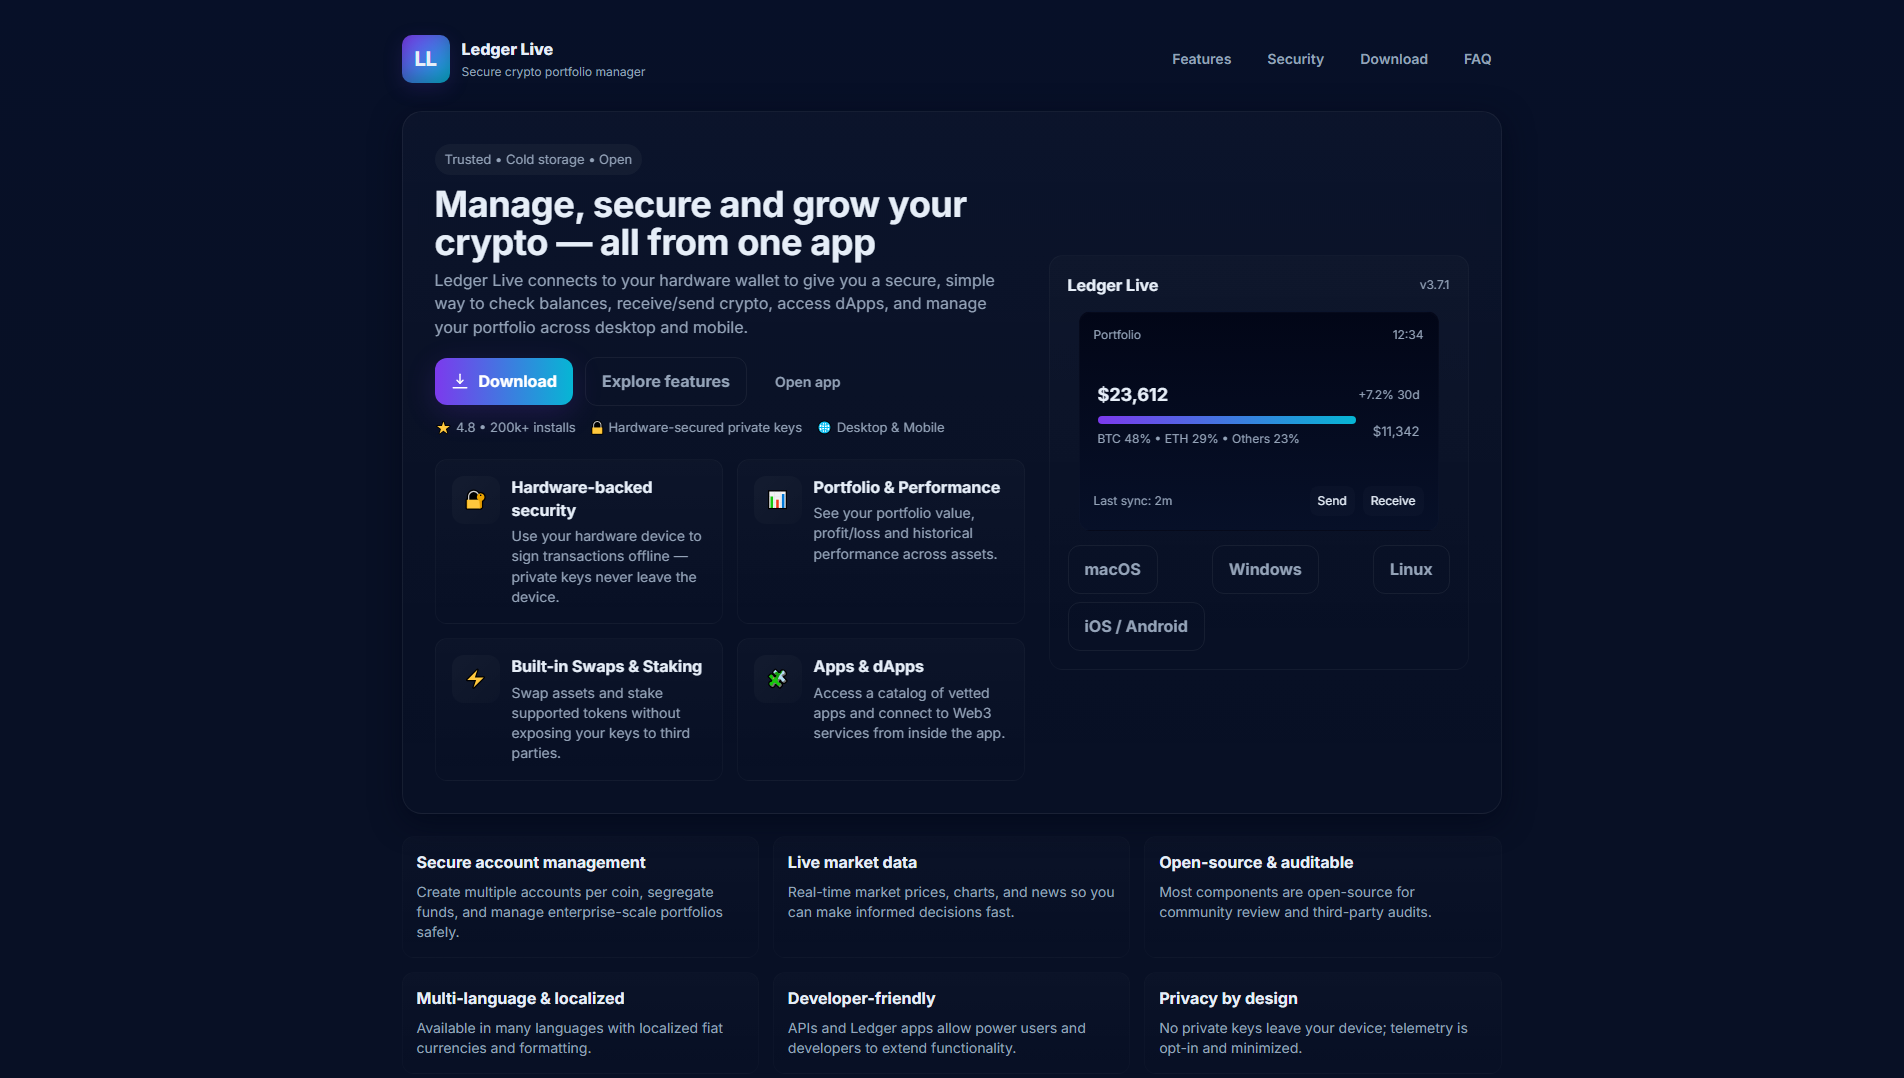Click the Portfolio & Performance chart icon
Viewport: 1904px width, 1078px height.
777,500
